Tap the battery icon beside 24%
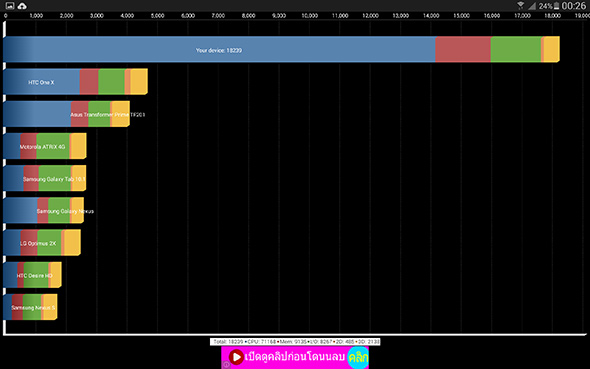Image resolution: width=590 pixels, height=369 pixels. (x=556, y=6)
